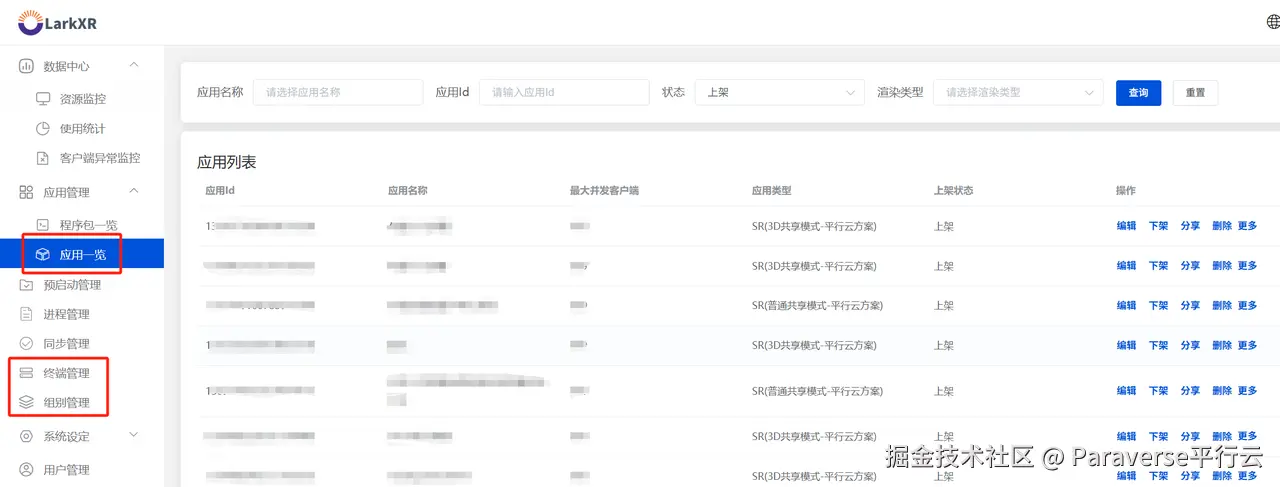Viewport: 1280px width, 487px height.
Task: Focus the 请选择应用名称 field
Action: (338, 92)
